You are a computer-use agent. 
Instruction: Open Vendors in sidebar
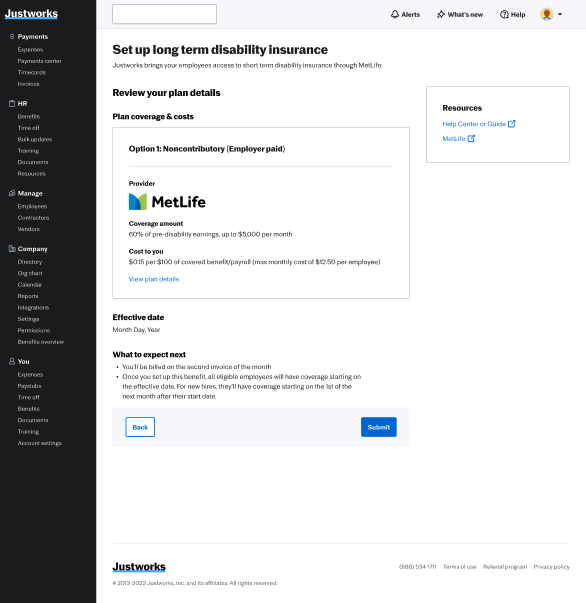(x=28, y=229)
